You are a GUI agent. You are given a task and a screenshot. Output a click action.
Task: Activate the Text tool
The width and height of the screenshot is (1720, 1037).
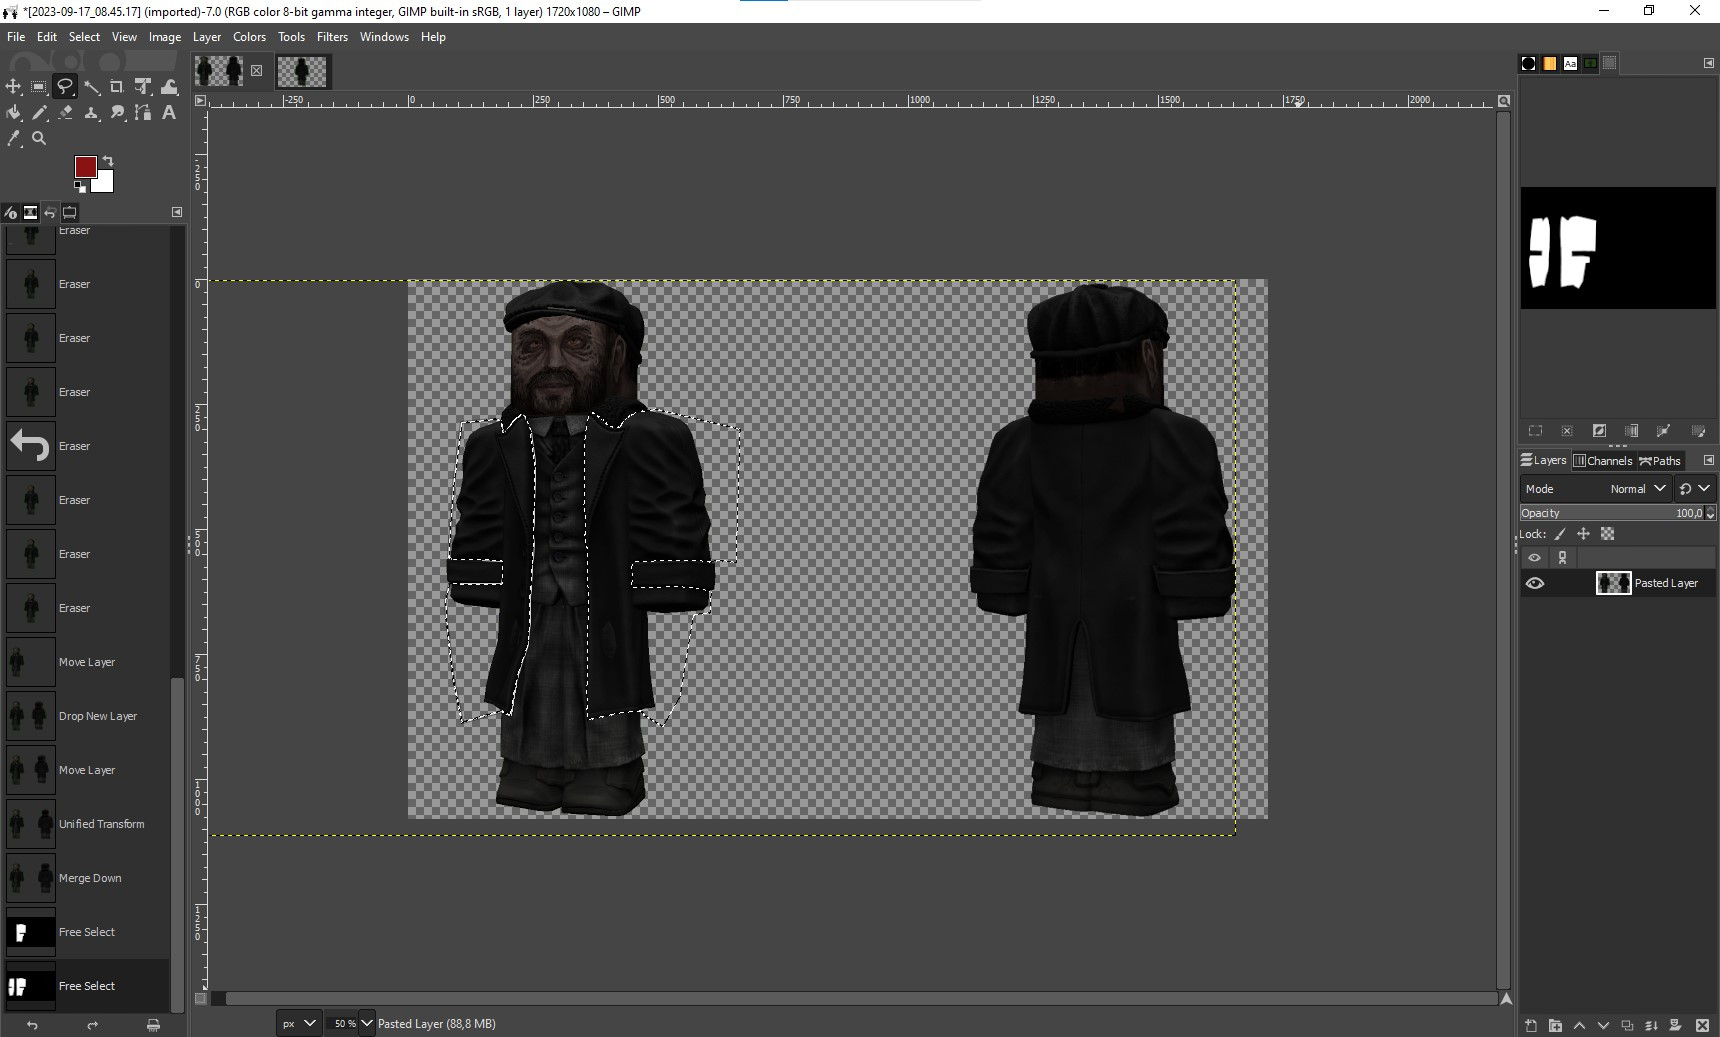pyautogui.click(x=169, y=113)
